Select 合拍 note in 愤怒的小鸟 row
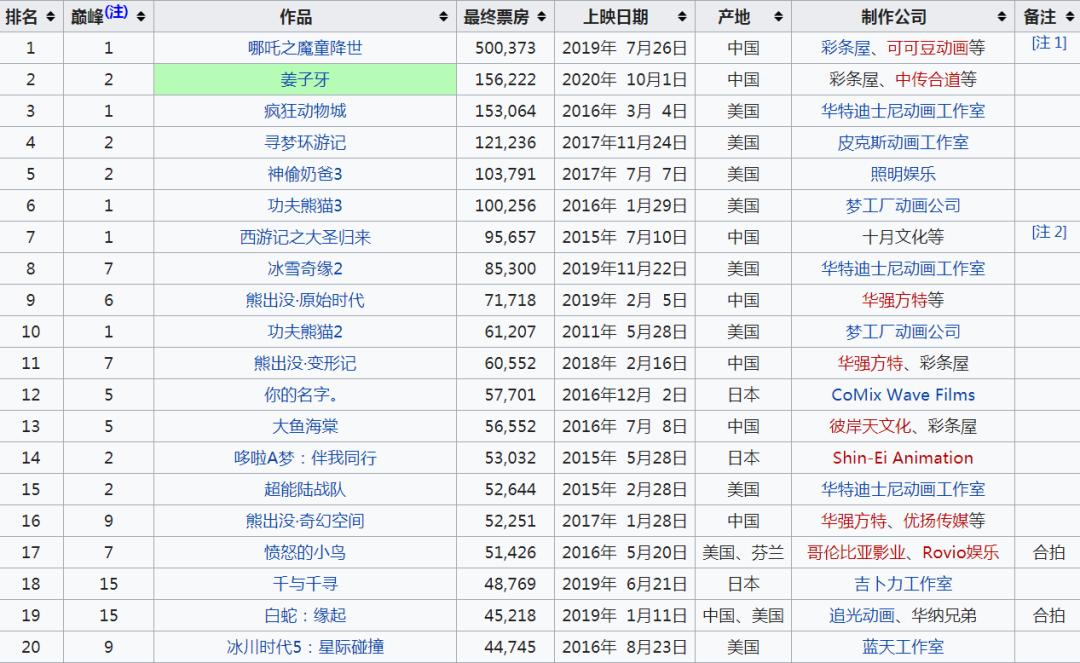The image size is (1080, 663). point(1049,553)
